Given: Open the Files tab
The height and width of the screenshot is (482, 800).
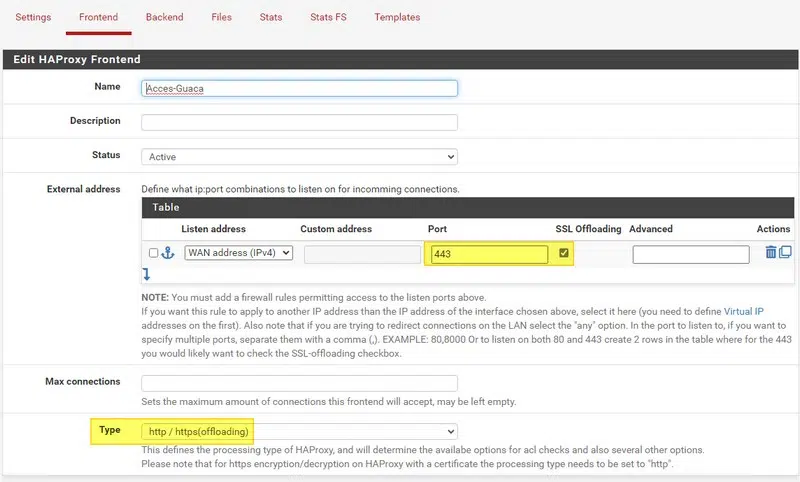Looking at the screenshot, I should (221, 17).
